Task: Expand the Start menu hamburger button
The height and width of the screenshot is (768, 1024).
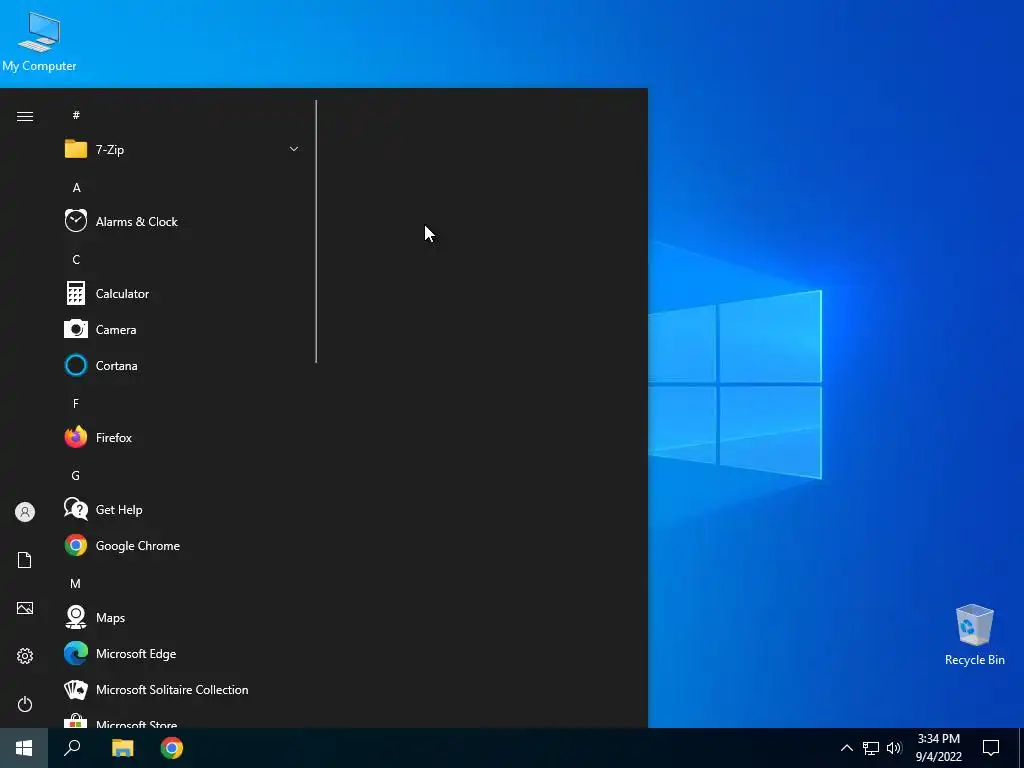Action: 25,116
